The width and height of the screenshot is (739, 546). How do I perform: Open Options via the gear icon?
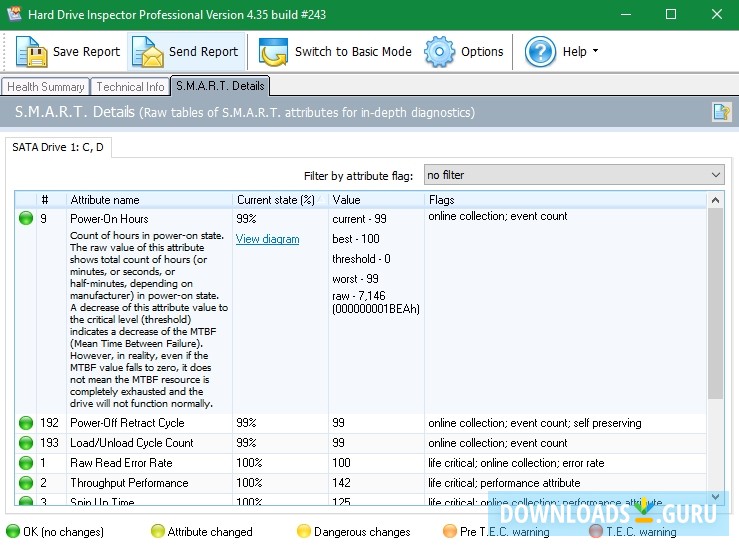coord(440,52)
